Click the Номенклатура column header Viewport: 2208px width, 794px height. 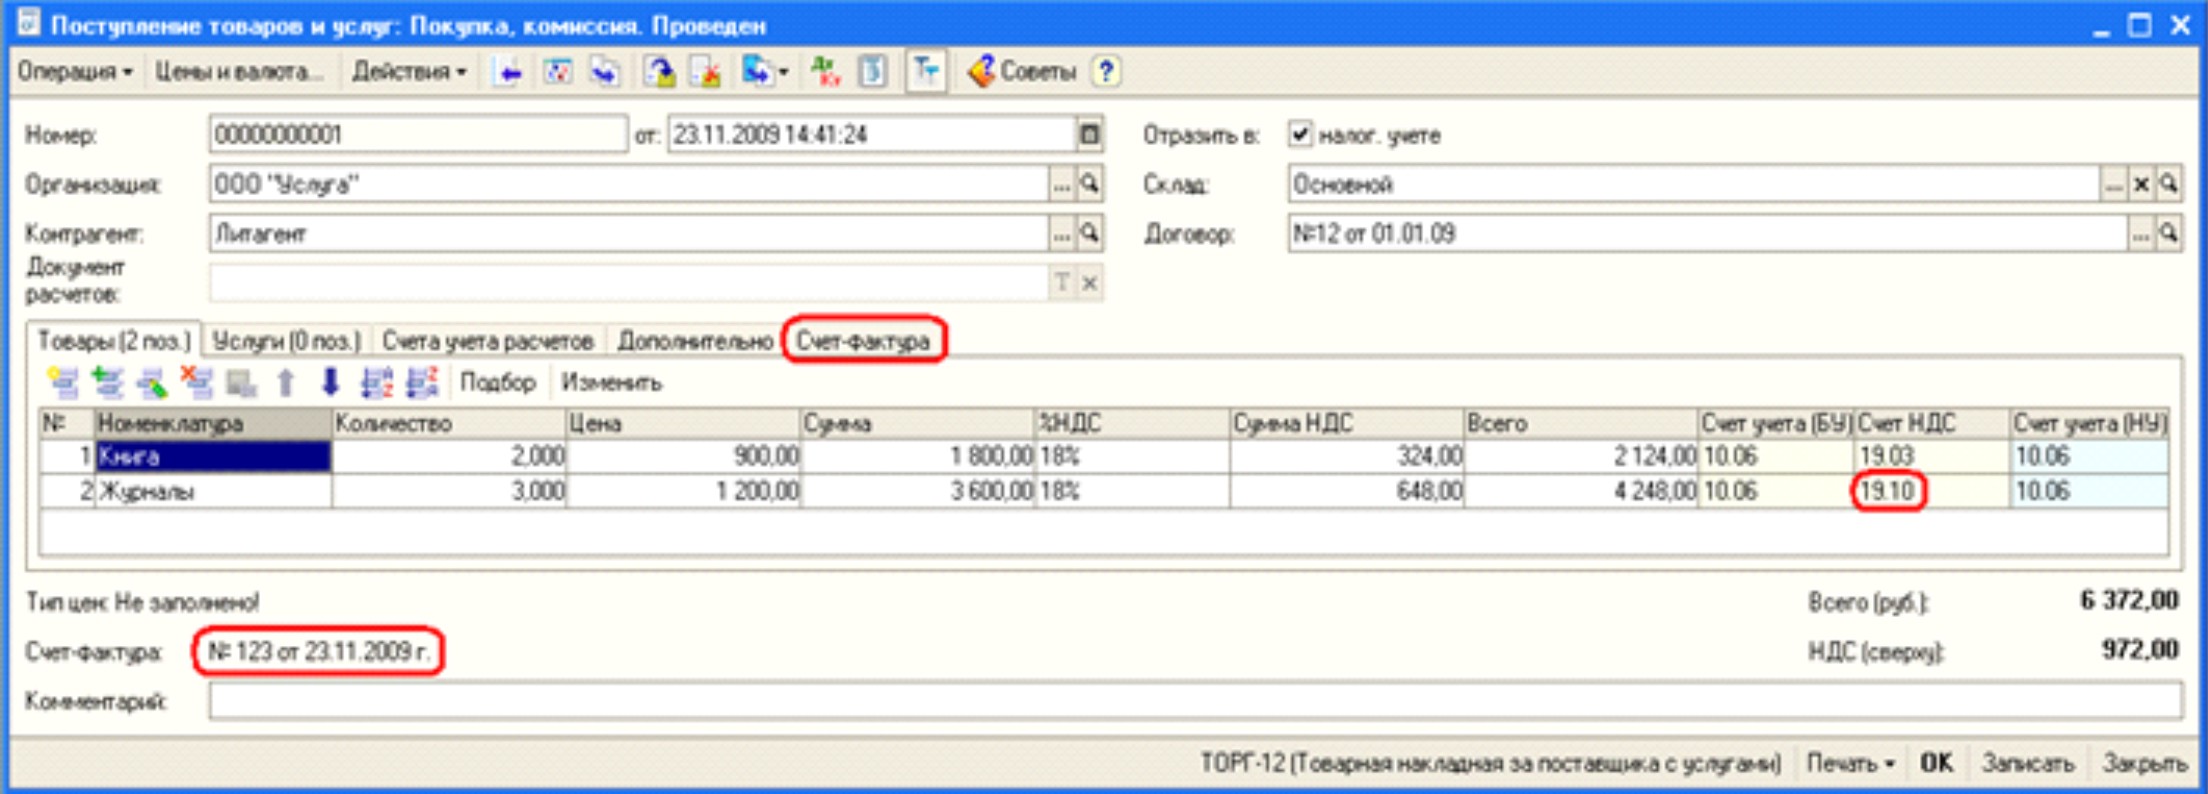[x=213, y=424]
